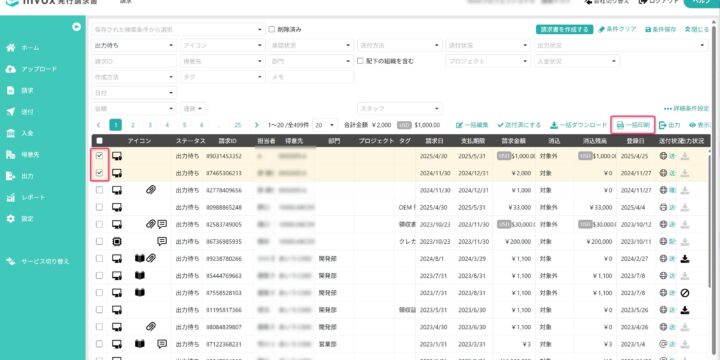Toggle the select-all checkbox in table header
The image size is (720, 360).
tap(100, 141)
